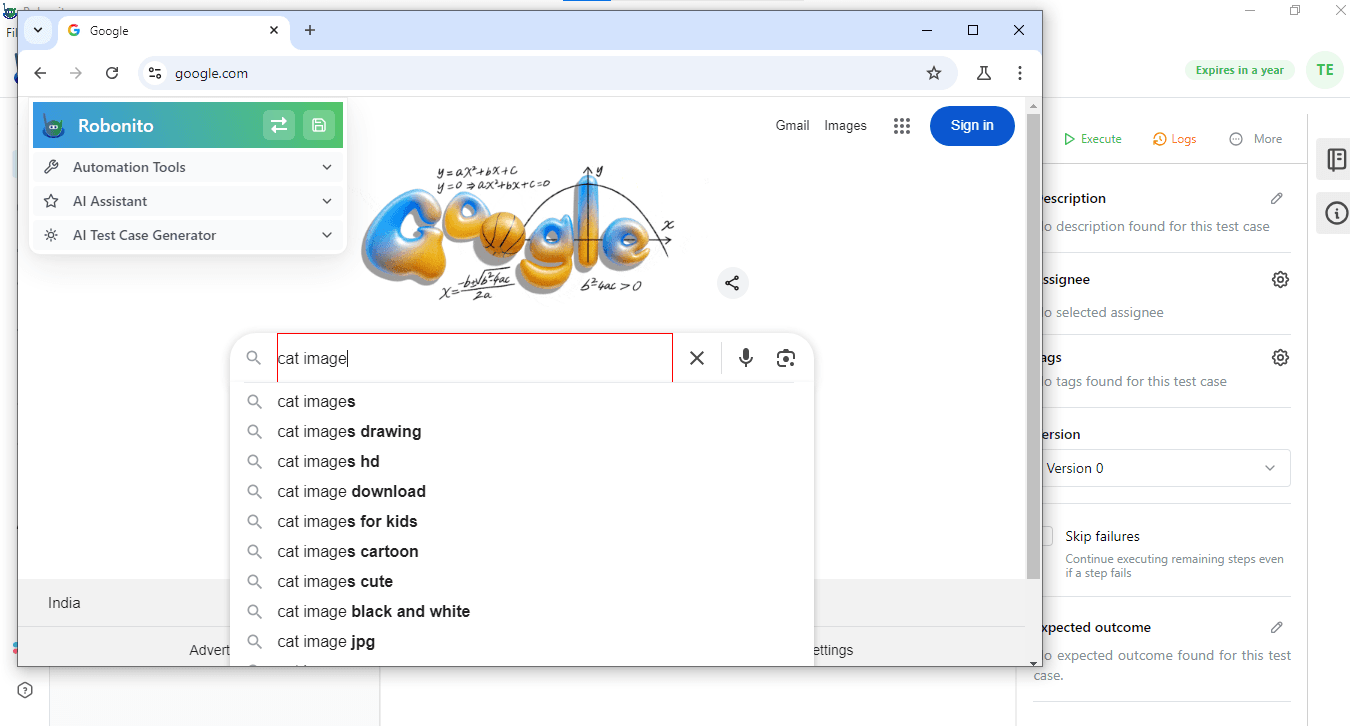Screen dimensions: 1350x726
Task: Click the Robonito save icon
Action: [319, 125]
